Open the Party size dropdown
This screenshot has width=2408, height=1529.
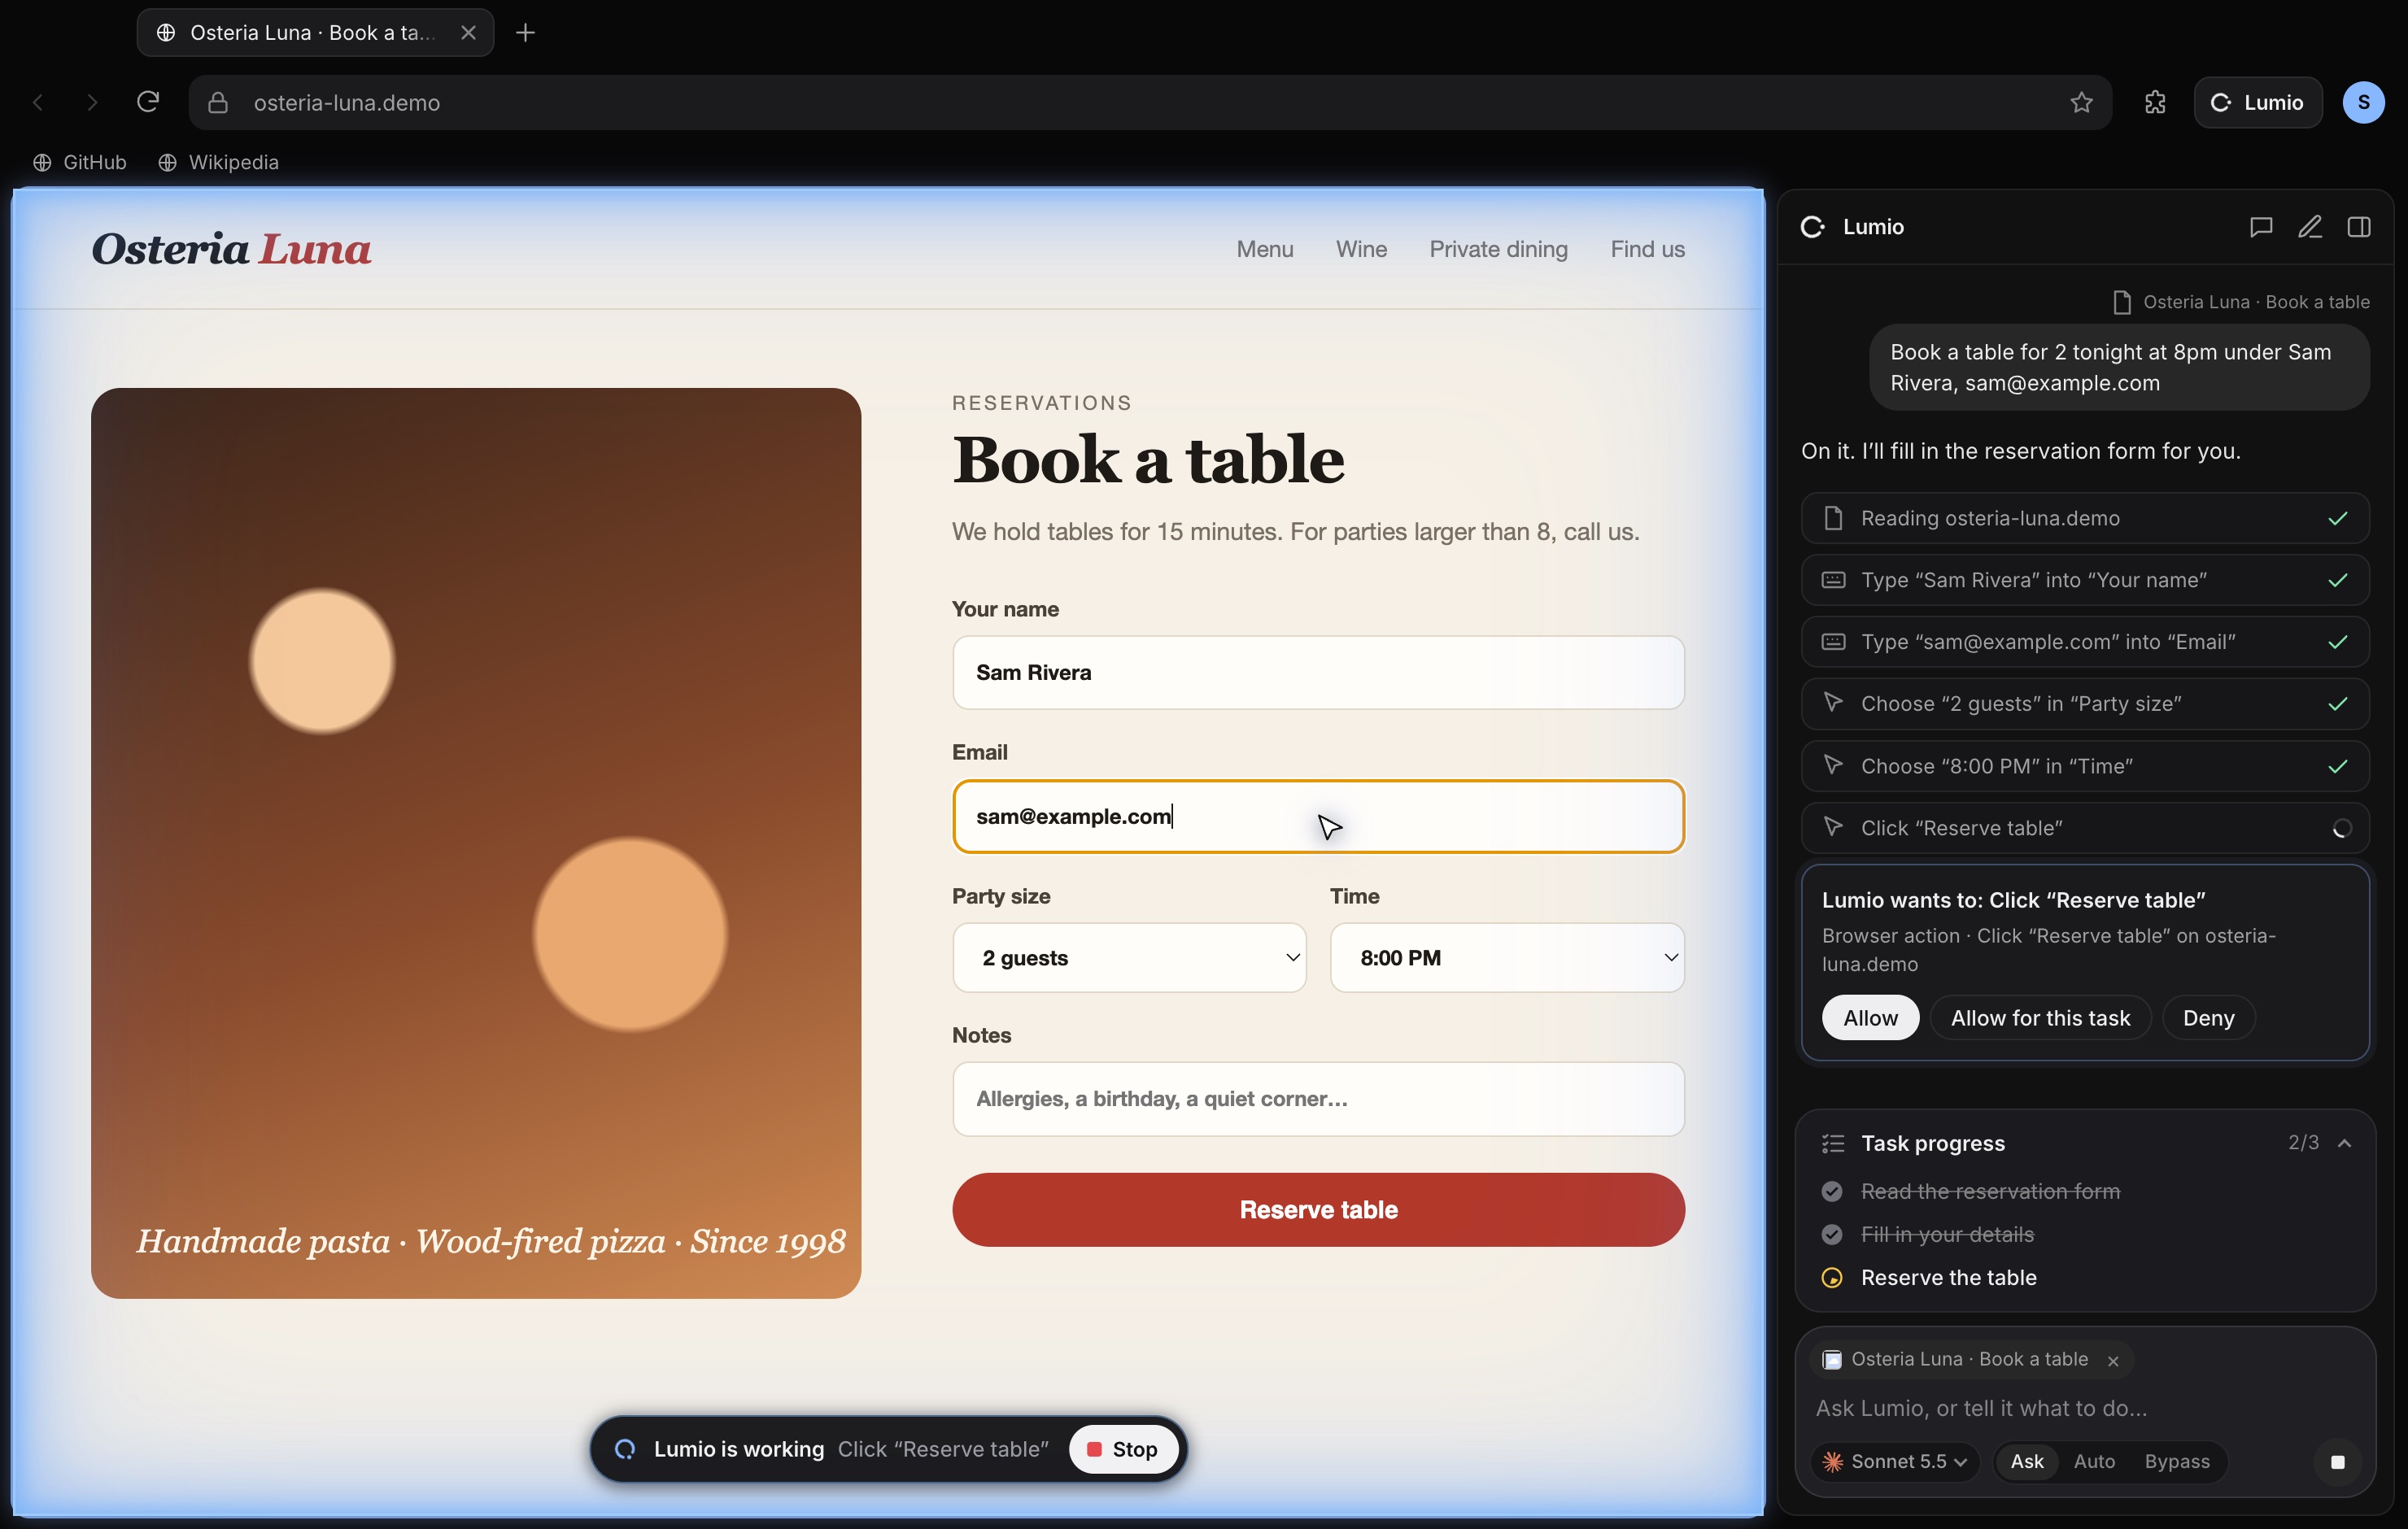[1129, 957]
